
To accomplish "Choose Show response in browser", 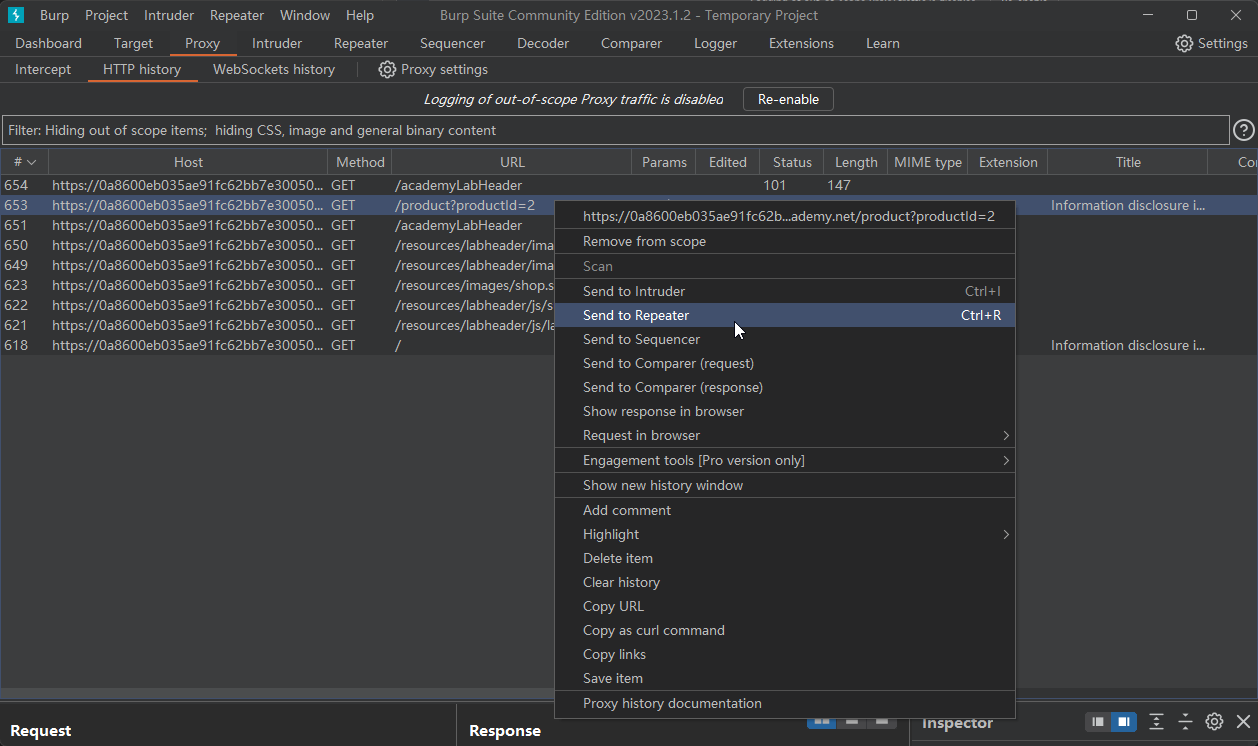I will [x=785, y=411].
